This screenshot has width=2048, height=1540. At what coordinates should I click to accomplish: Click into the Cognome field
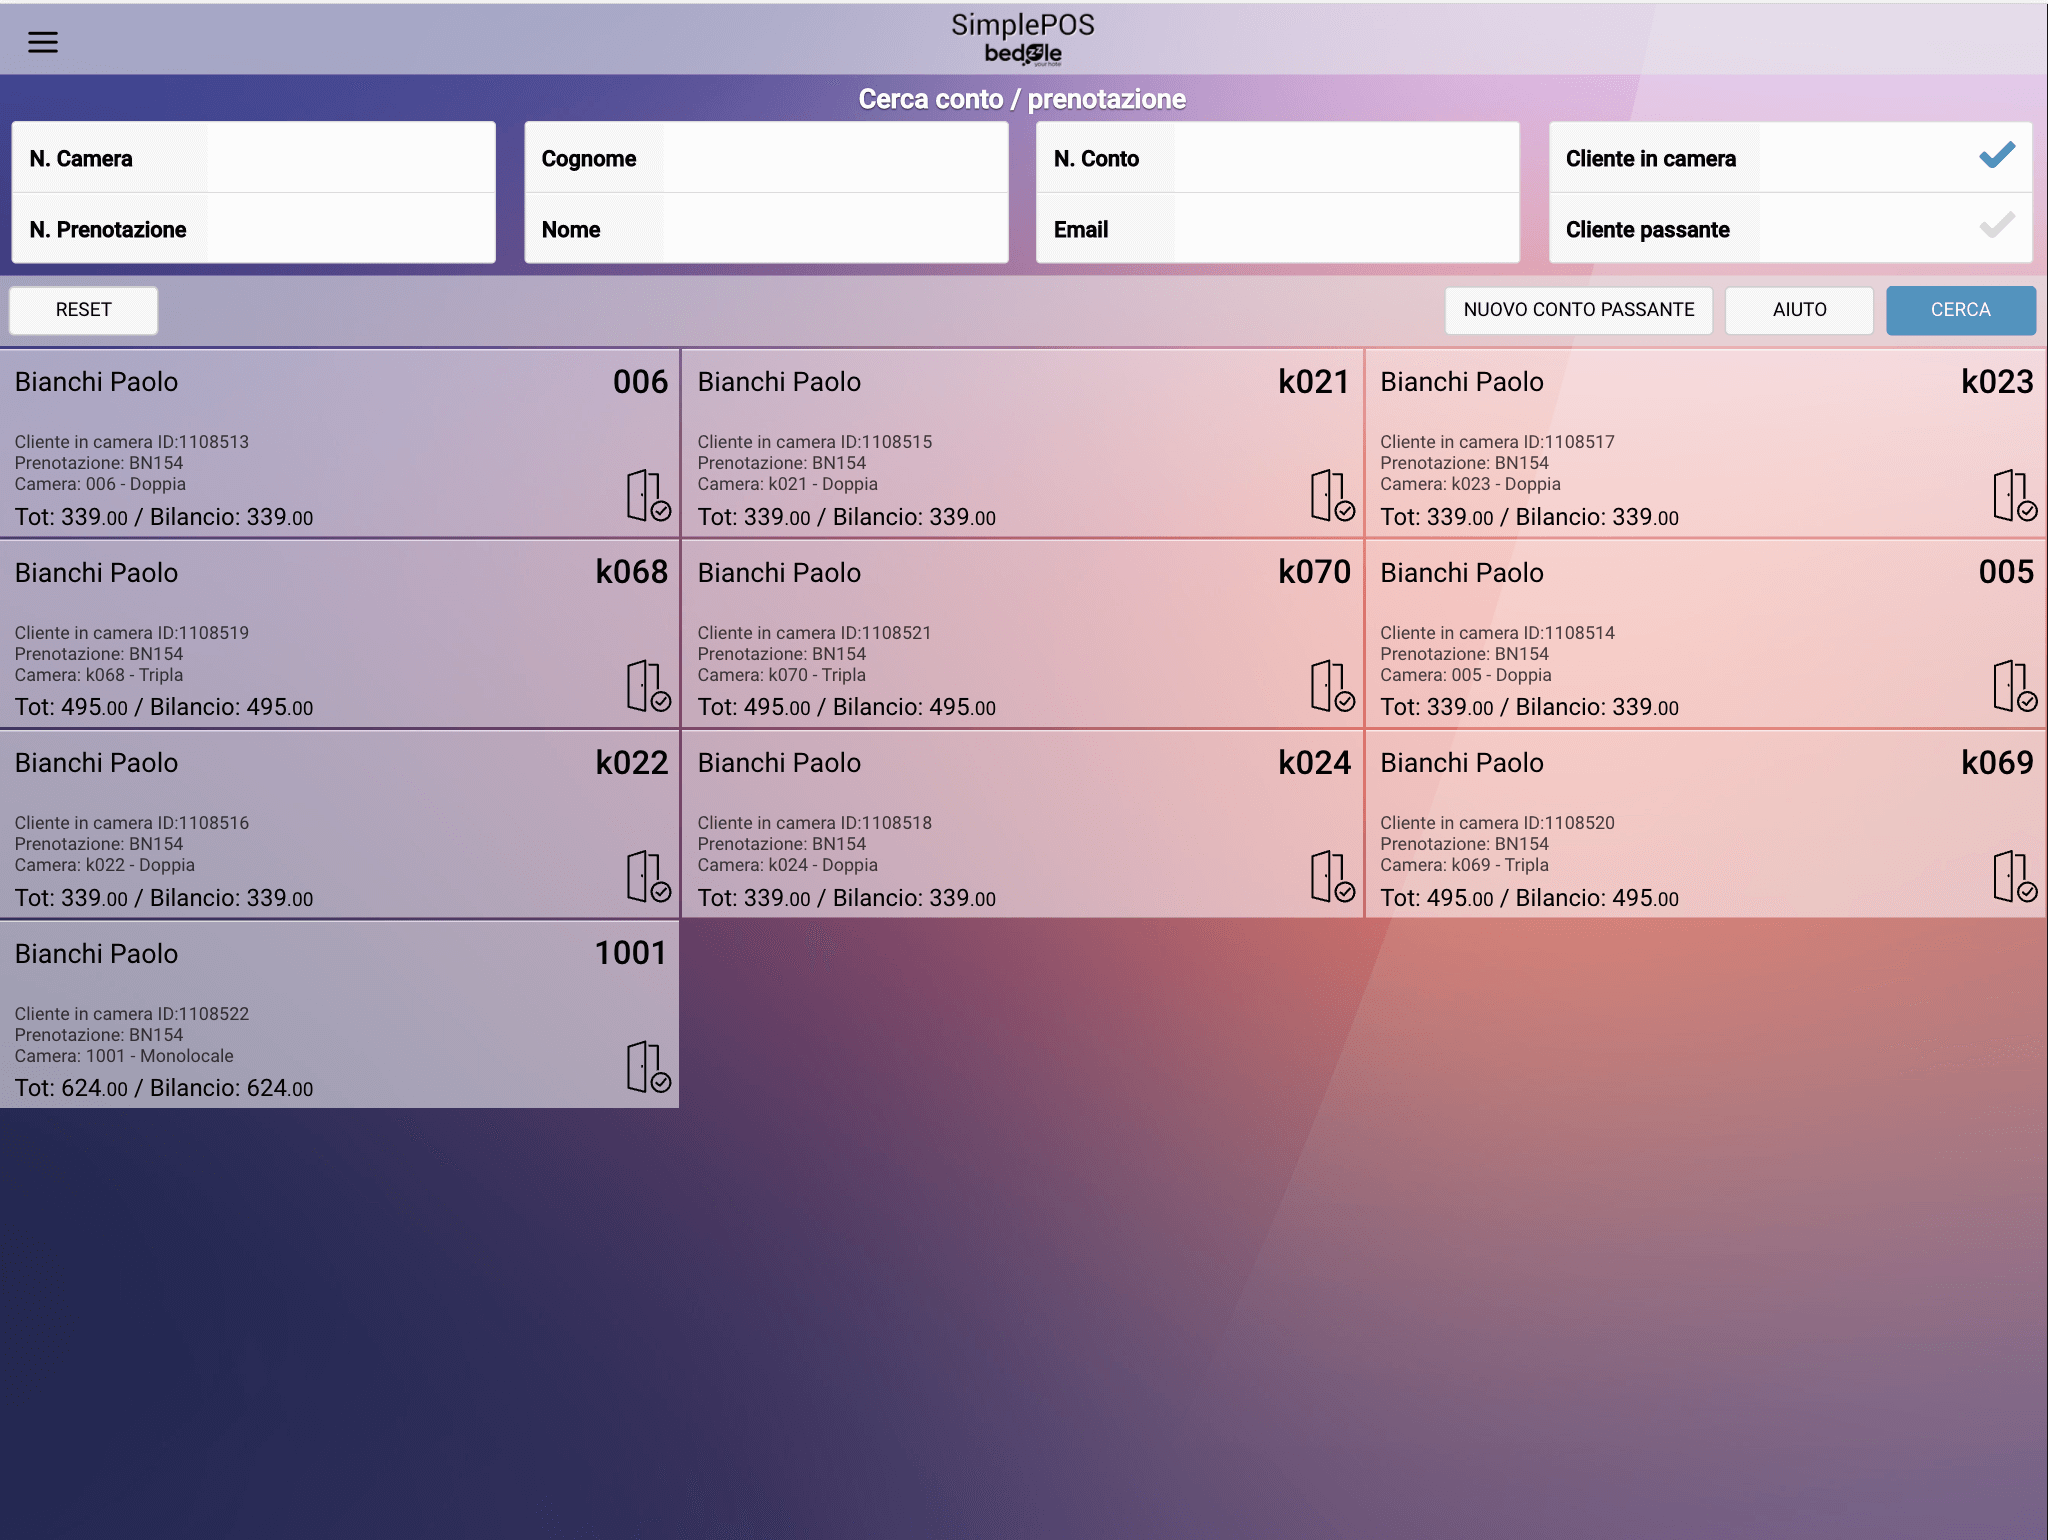834,158
